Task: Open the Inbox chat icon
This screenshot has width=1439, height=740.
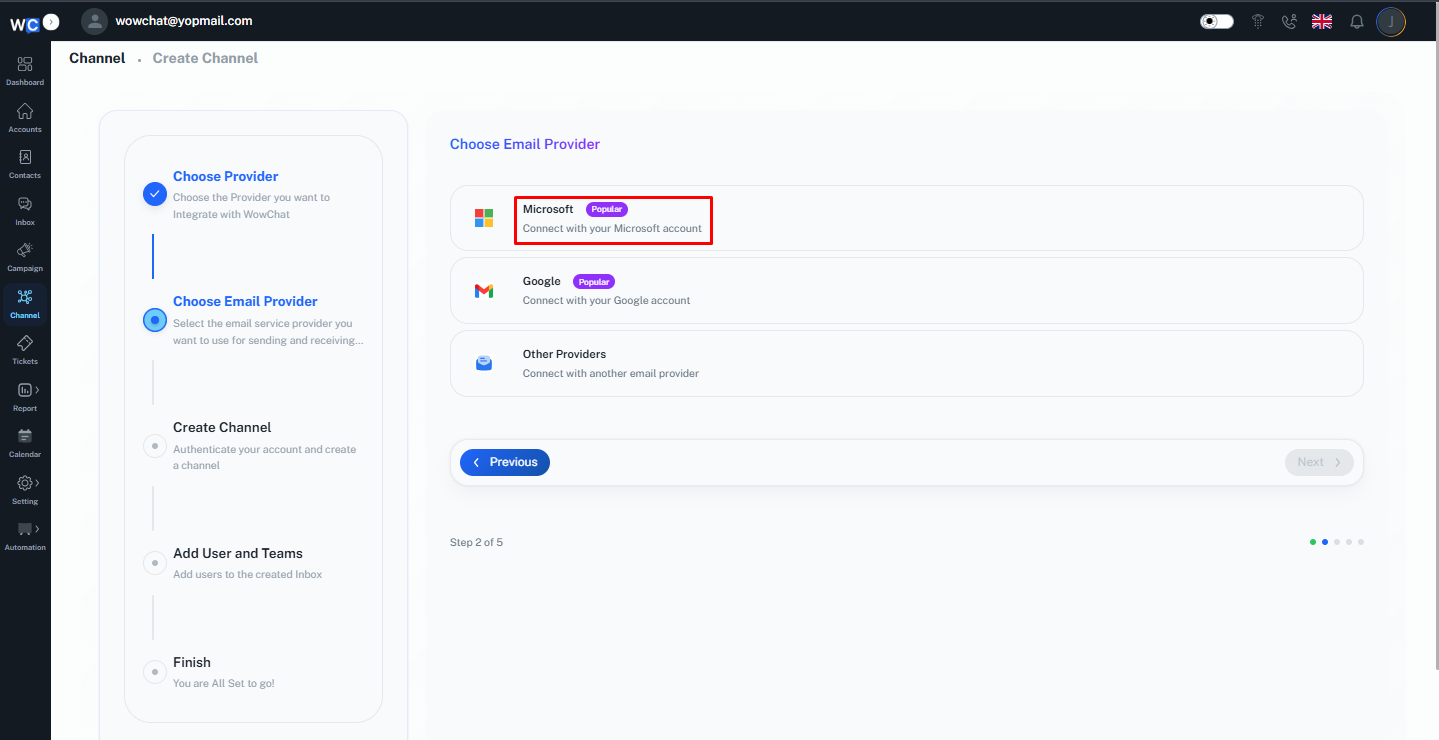Action: pyautogui.click(x=25, y=204)
